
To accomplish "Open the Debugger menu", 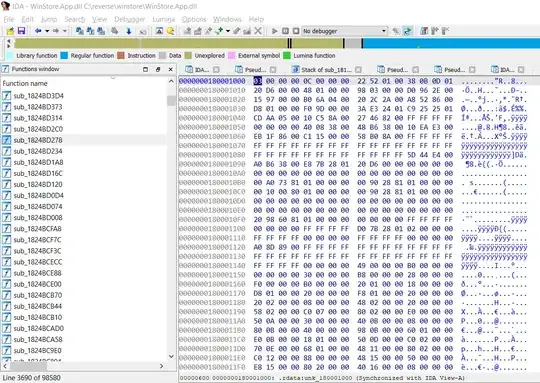I will [x=129, y=19].
